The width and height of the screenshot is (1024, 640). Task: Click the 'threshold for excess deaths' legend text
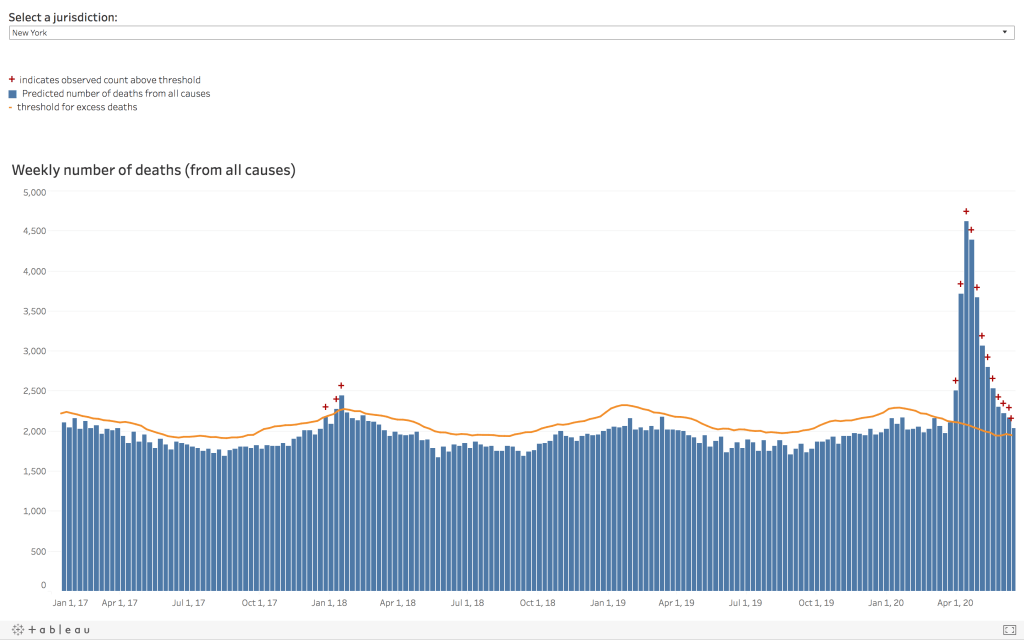[x=77, y=107]
